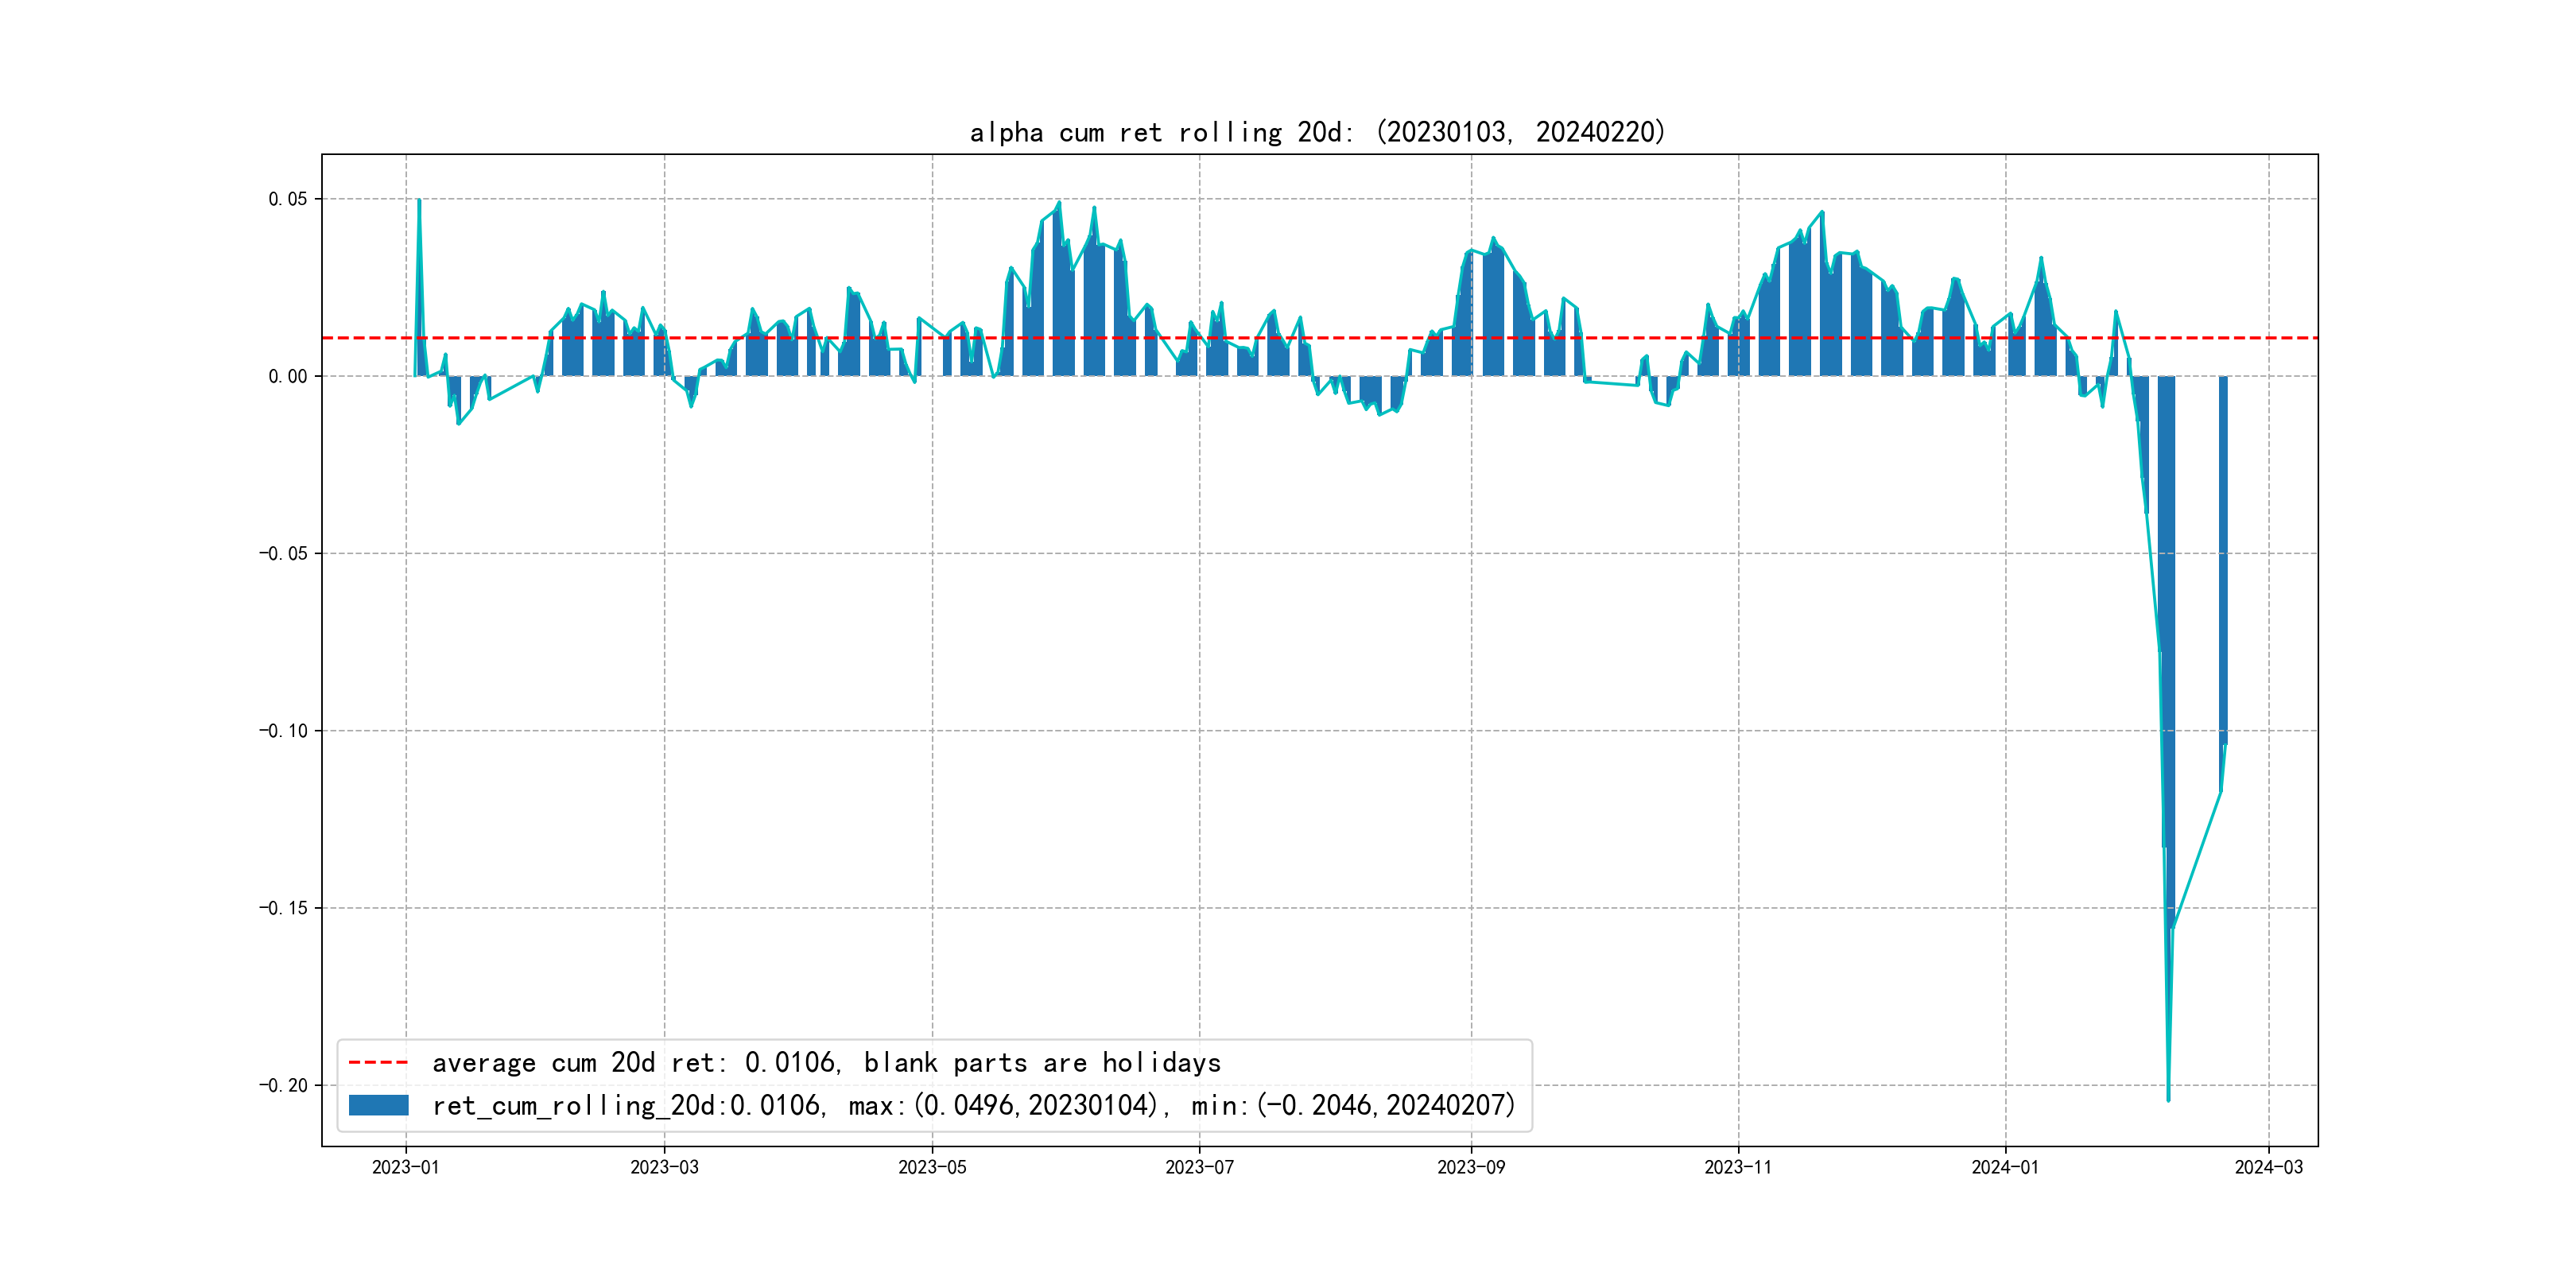Viewport: 2576px width, 1288px height.
Task: Click the blue legend color swatch
Action: (378, 1105)
